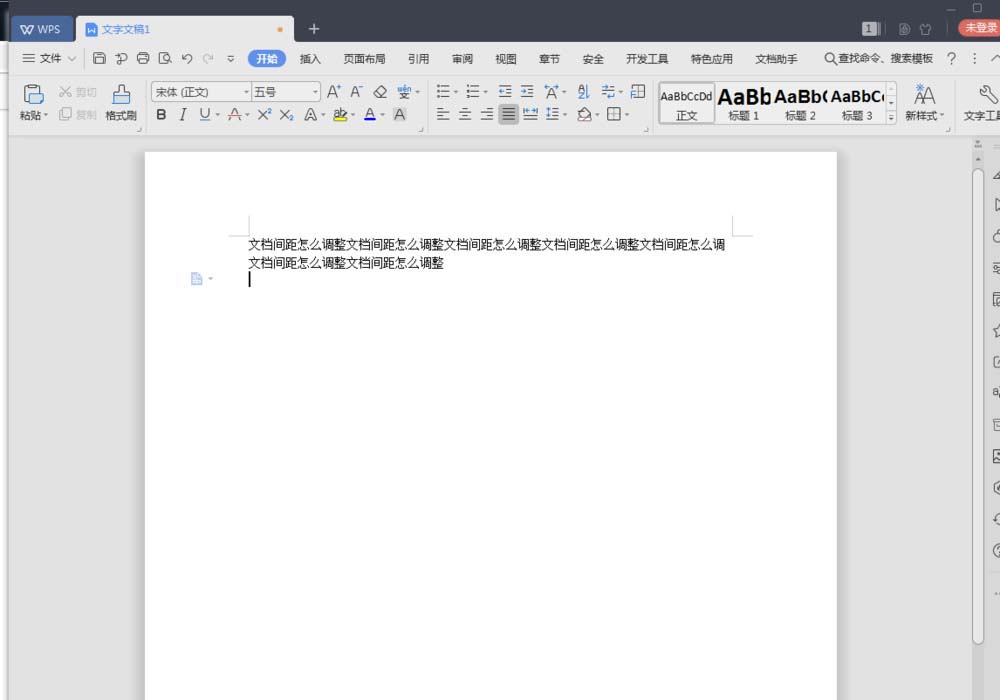The image size is (1000, 700).
Task: Select Justify alignment button
Action: [508, 115]
